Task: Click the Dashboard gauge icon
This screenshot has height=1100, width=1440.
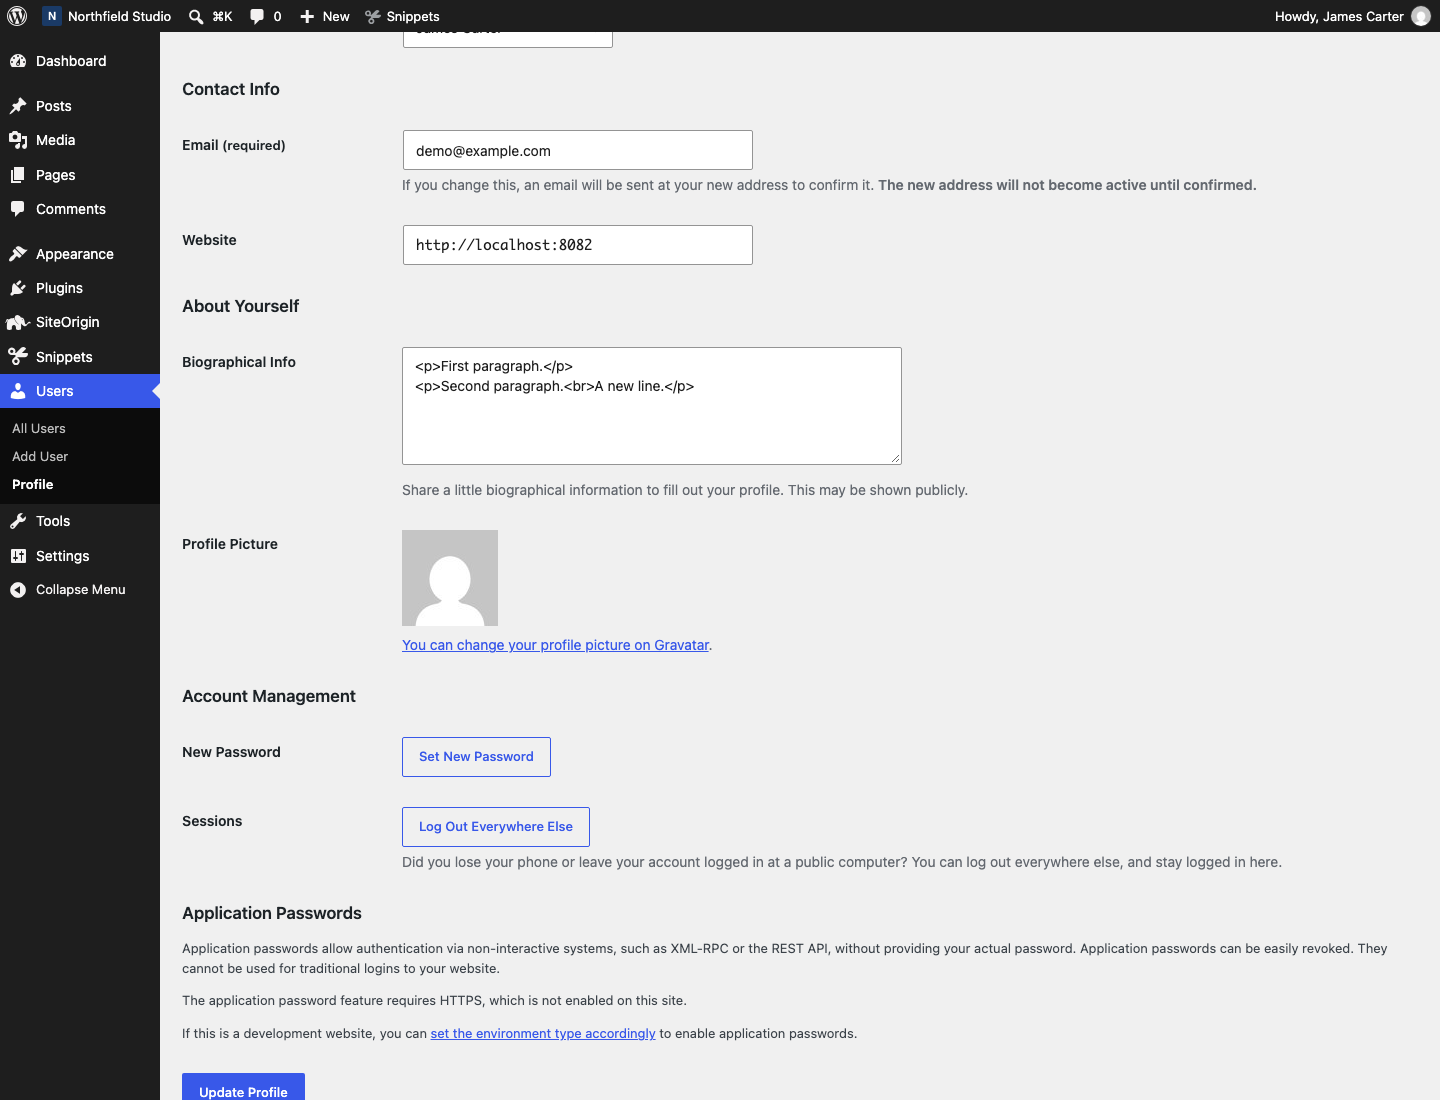Action: [18, 61]
